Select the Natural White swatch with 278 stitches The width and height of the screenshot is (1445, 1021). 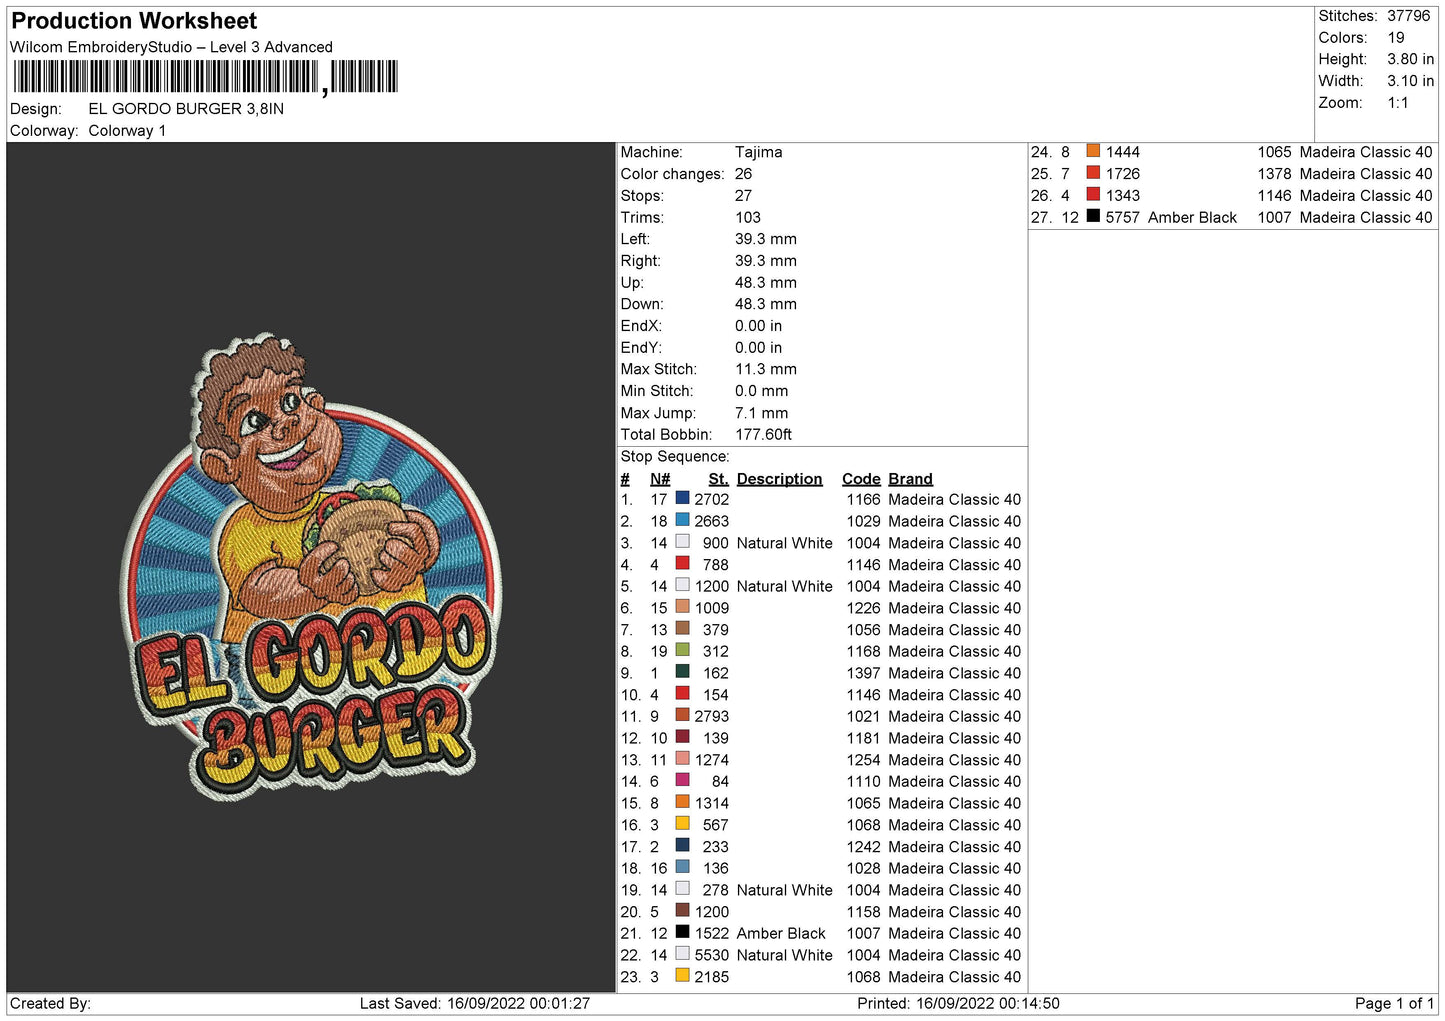coord(682,889)
